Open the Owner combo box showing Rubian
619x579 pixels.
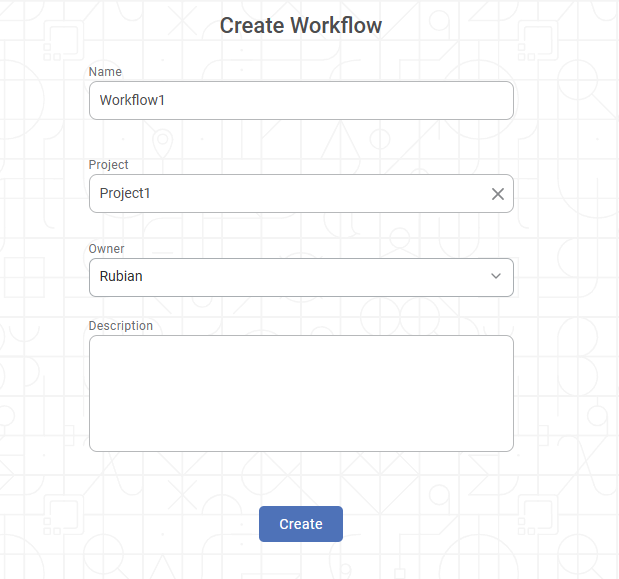point(290,277)
